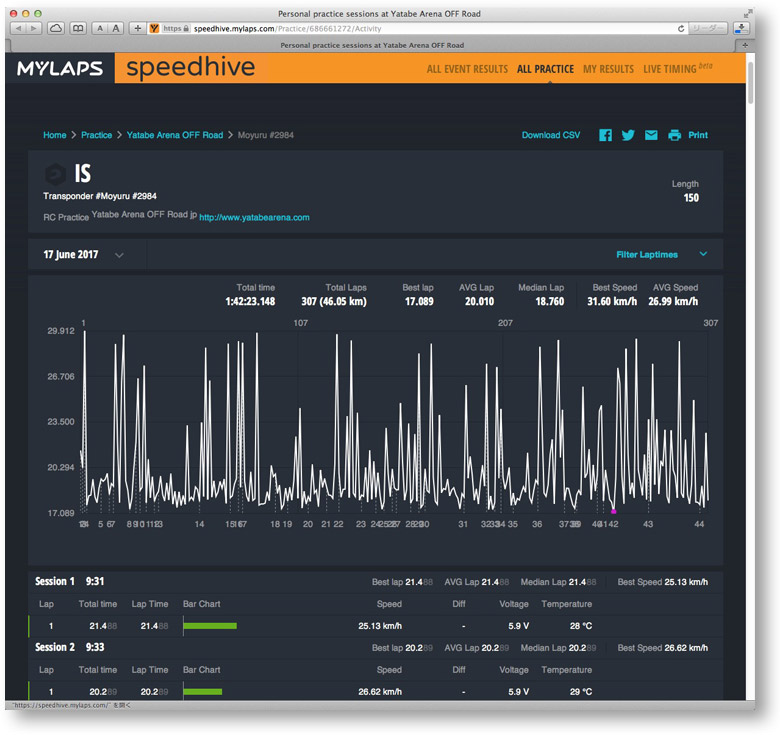Click the URL address field
This screenshot has height=735, width=780.
(x=418, y=28)
